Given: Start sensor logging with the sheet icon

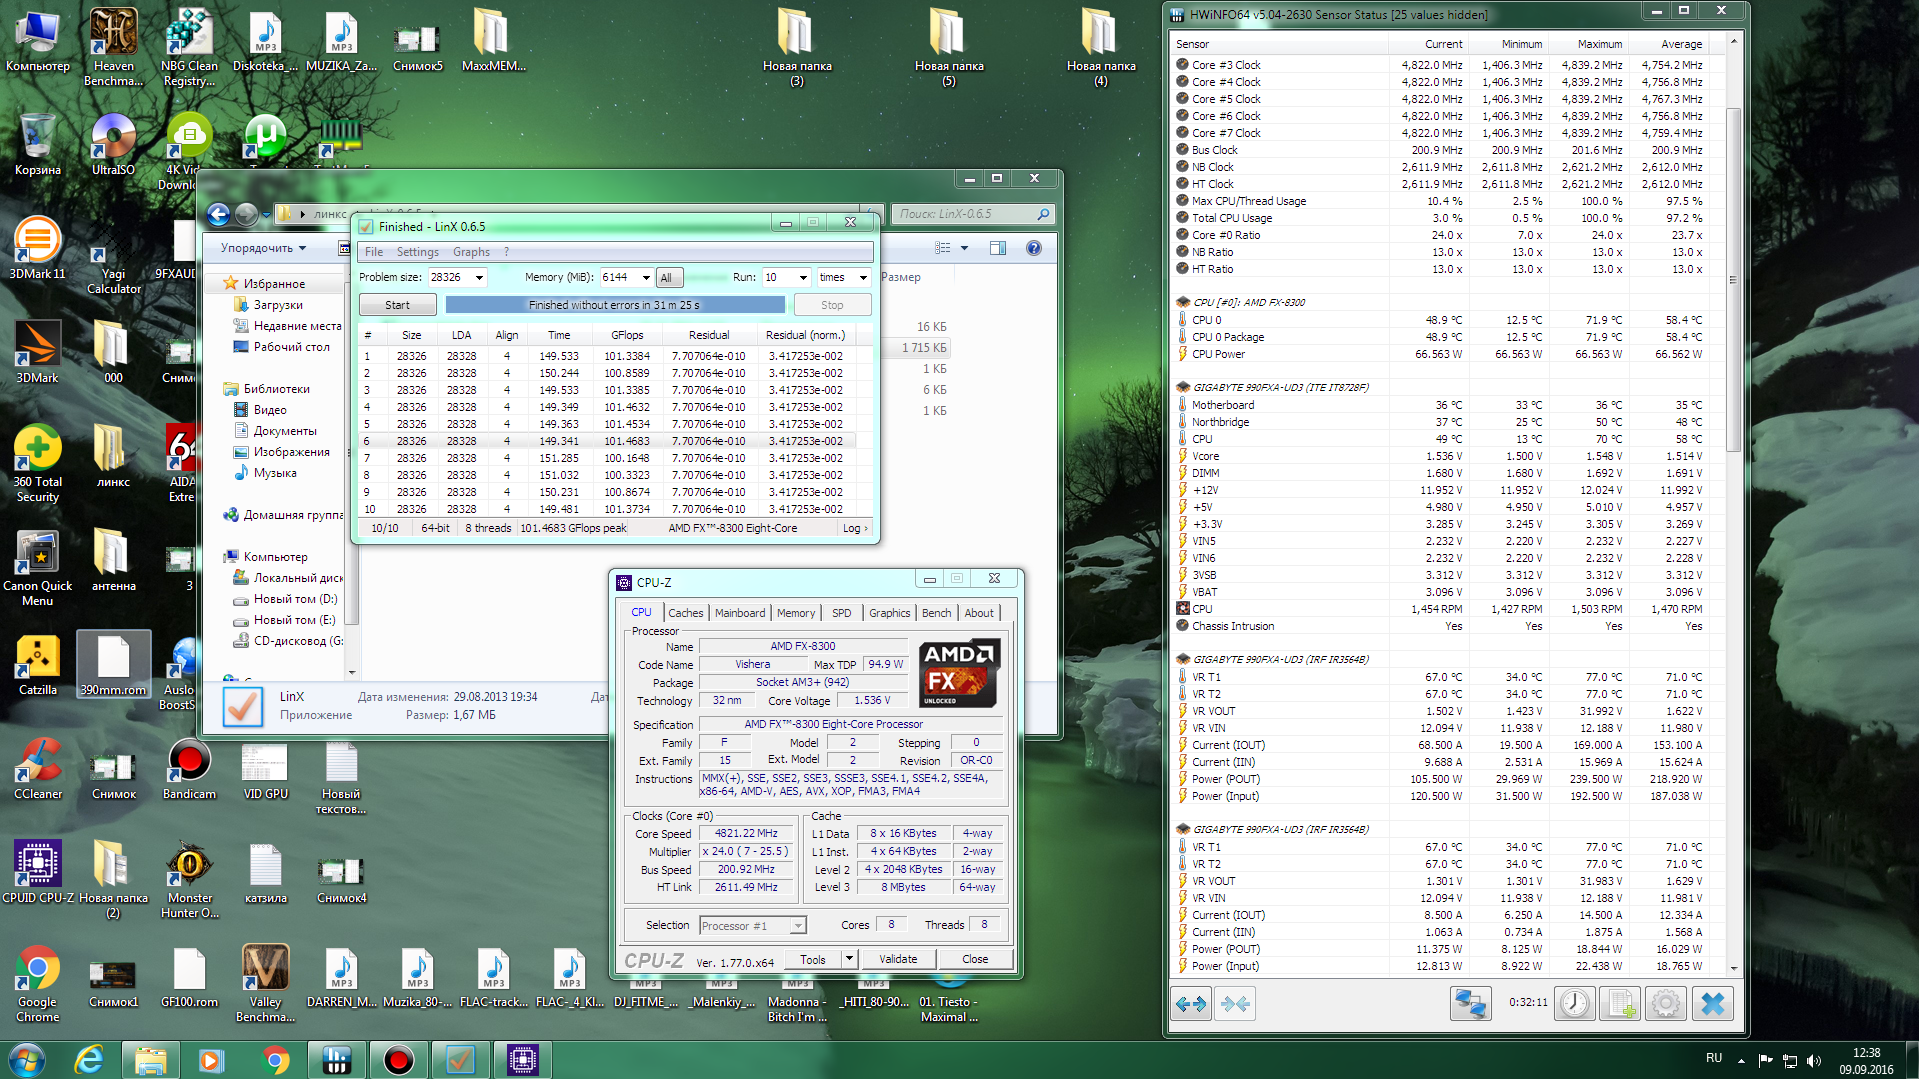Looking at the screenshot, I should coord(1620,1003).
